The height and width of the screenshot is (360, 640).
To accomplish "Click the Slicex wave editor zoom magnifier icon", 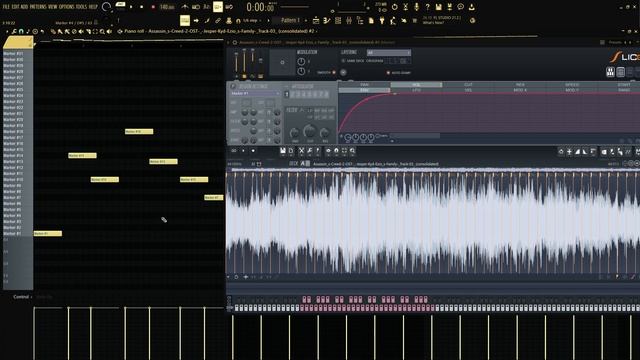I will coord(353,151).
